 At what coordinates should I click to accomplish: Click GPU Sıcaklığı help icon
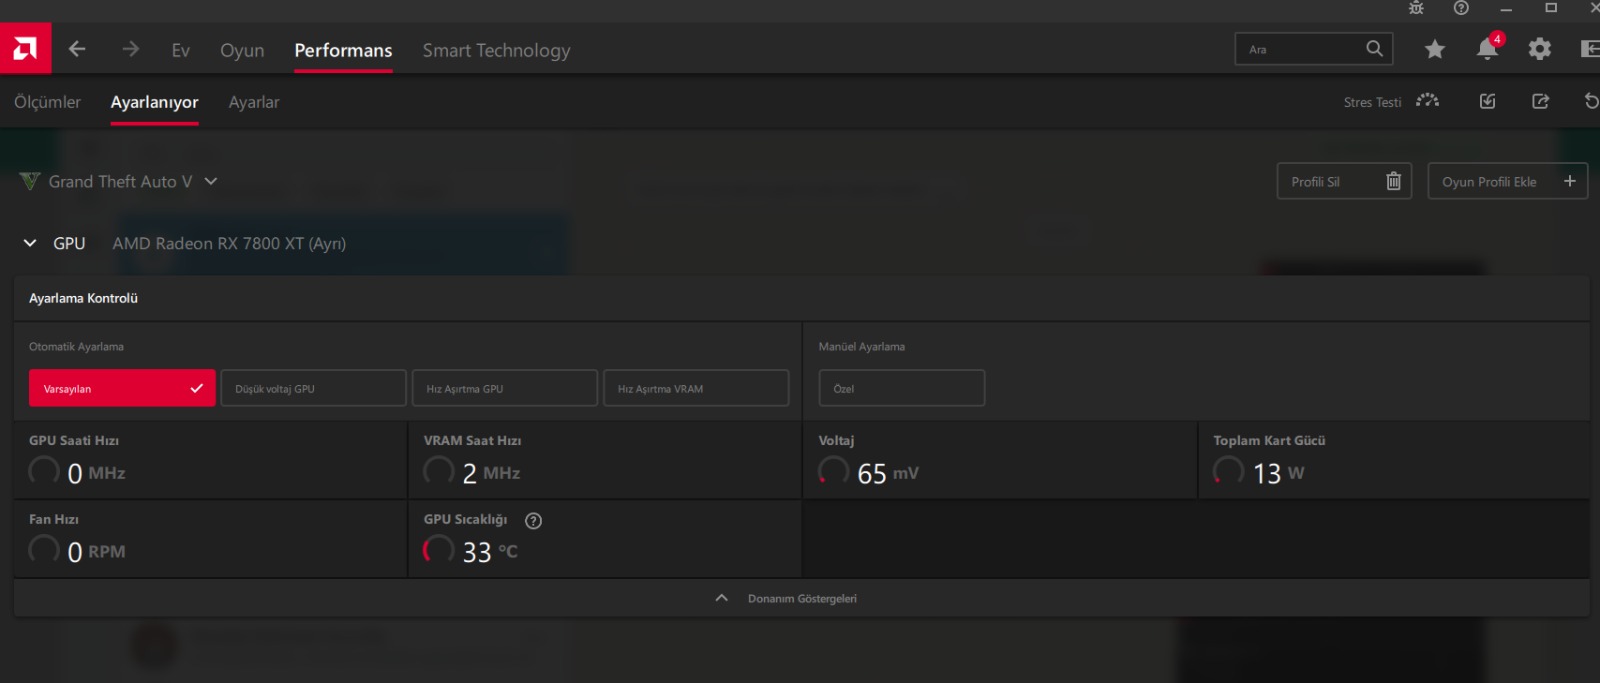533,520
